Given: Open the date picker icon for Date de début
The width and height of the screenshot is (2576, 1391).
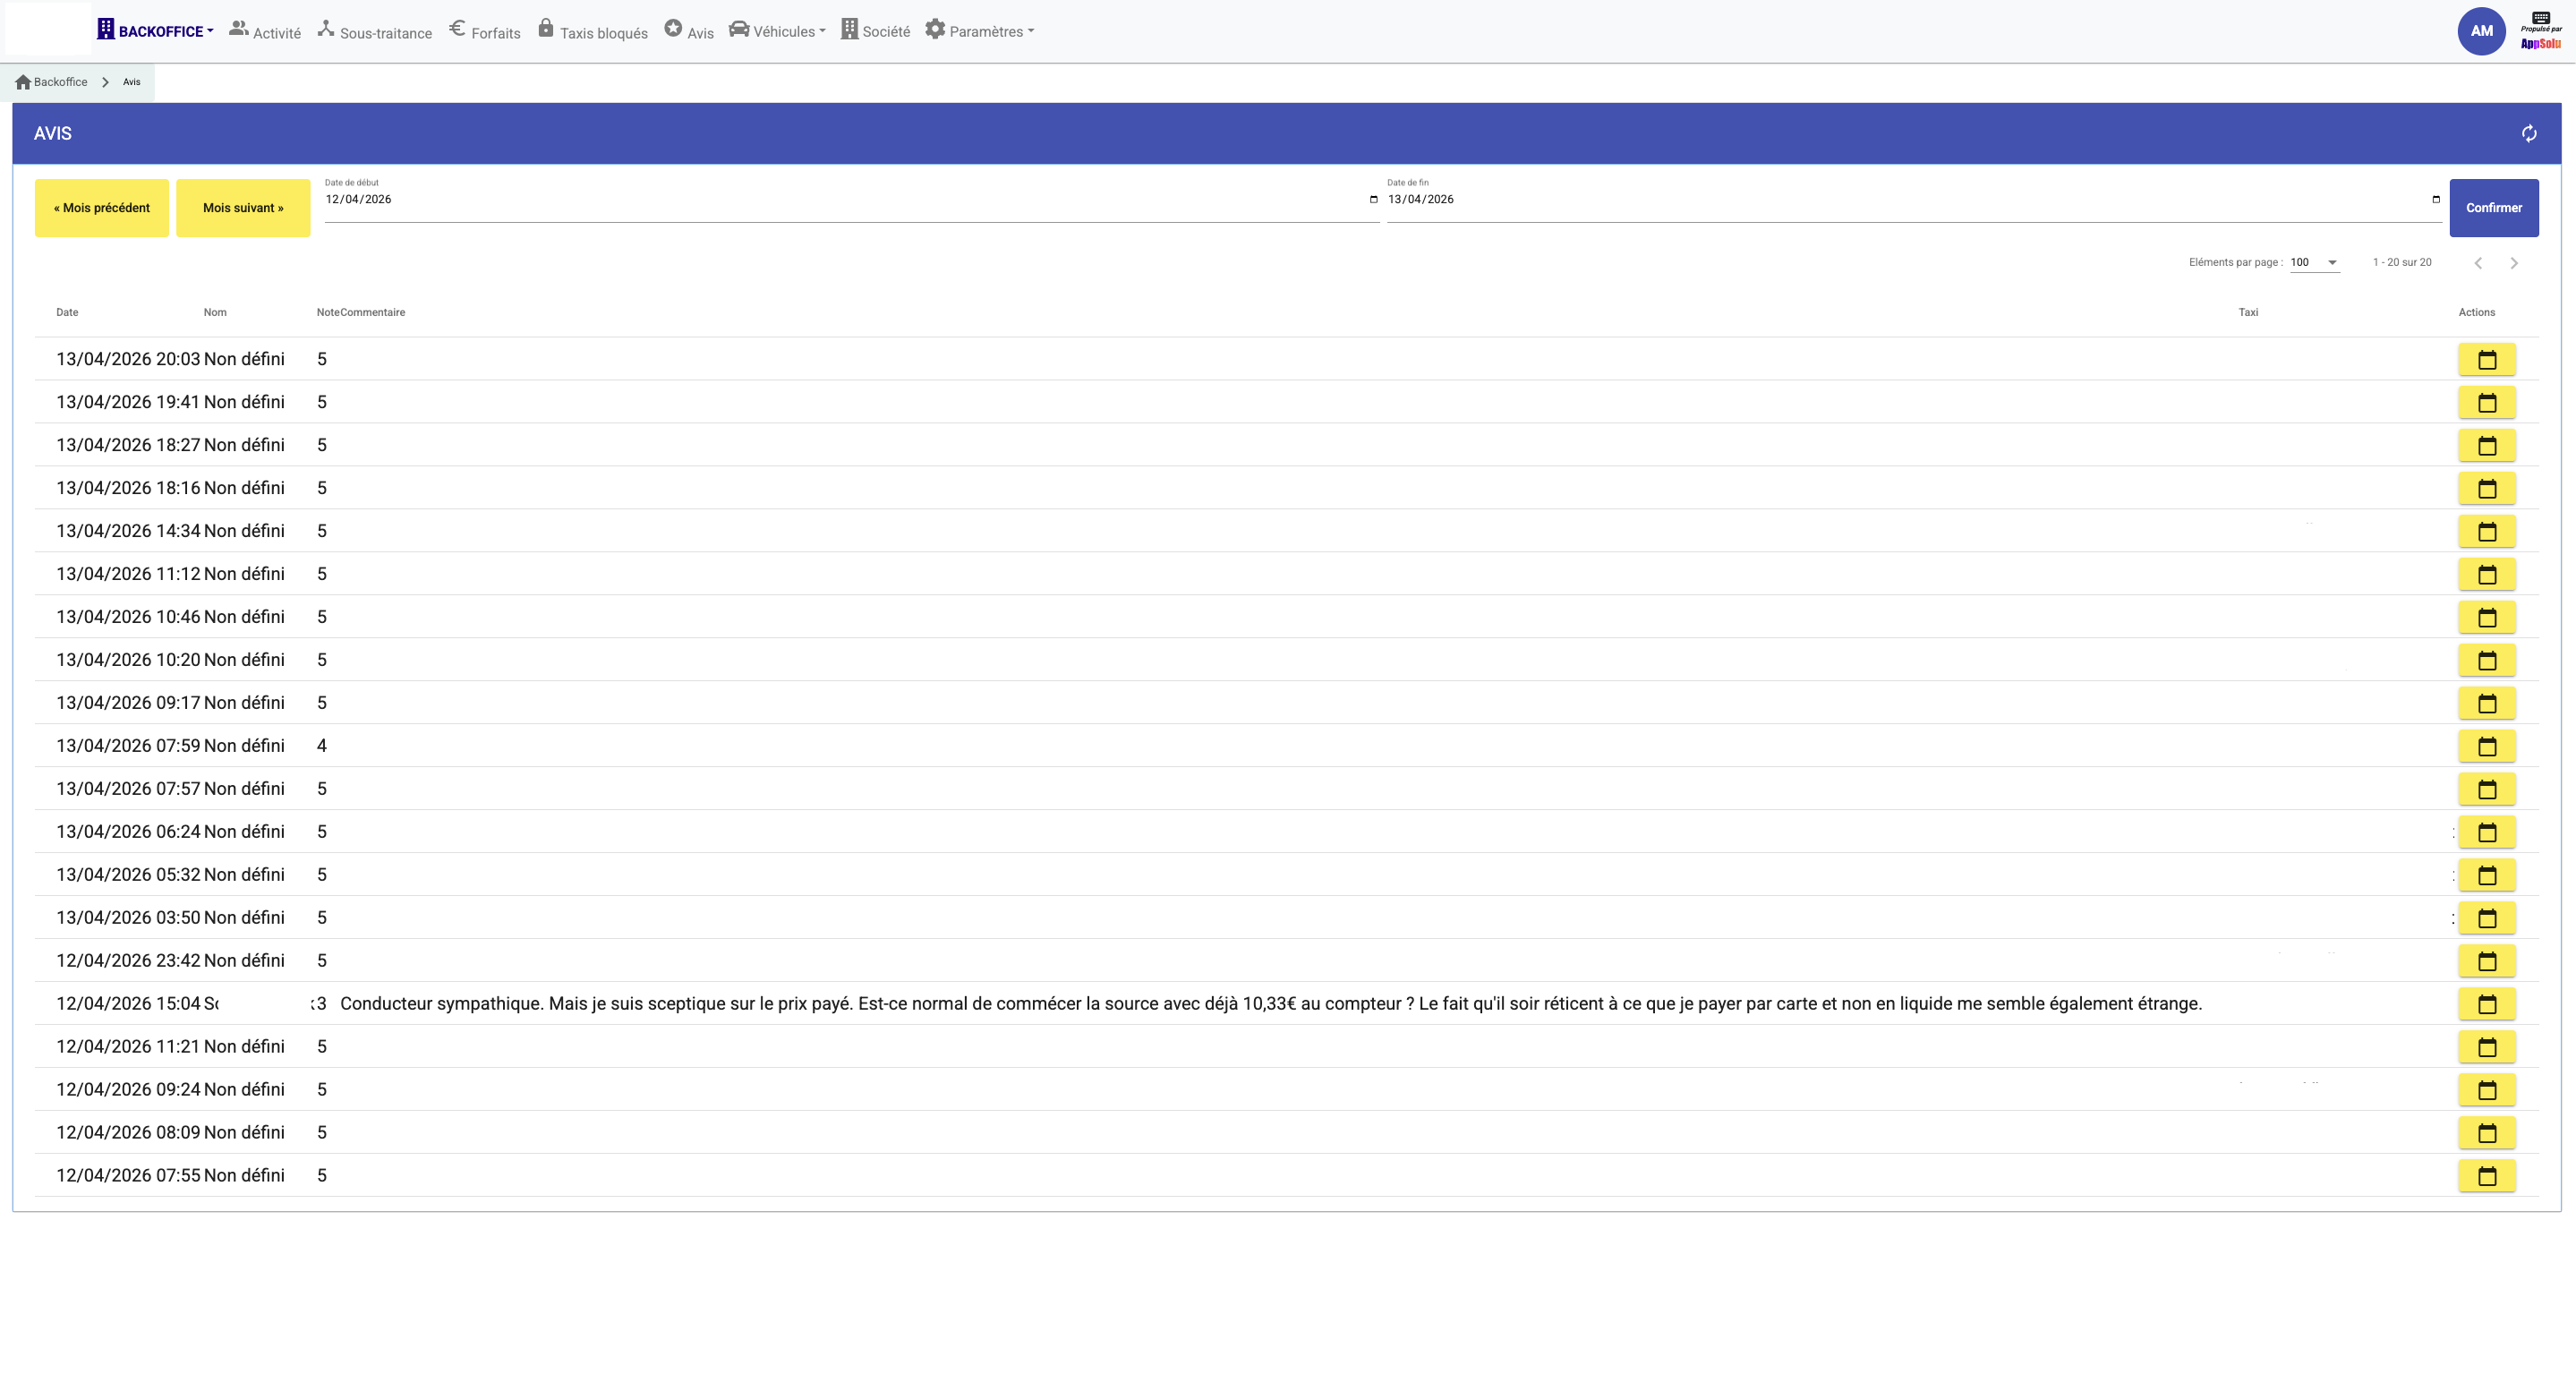Looking at the screenshot, I should [1373, 200].
